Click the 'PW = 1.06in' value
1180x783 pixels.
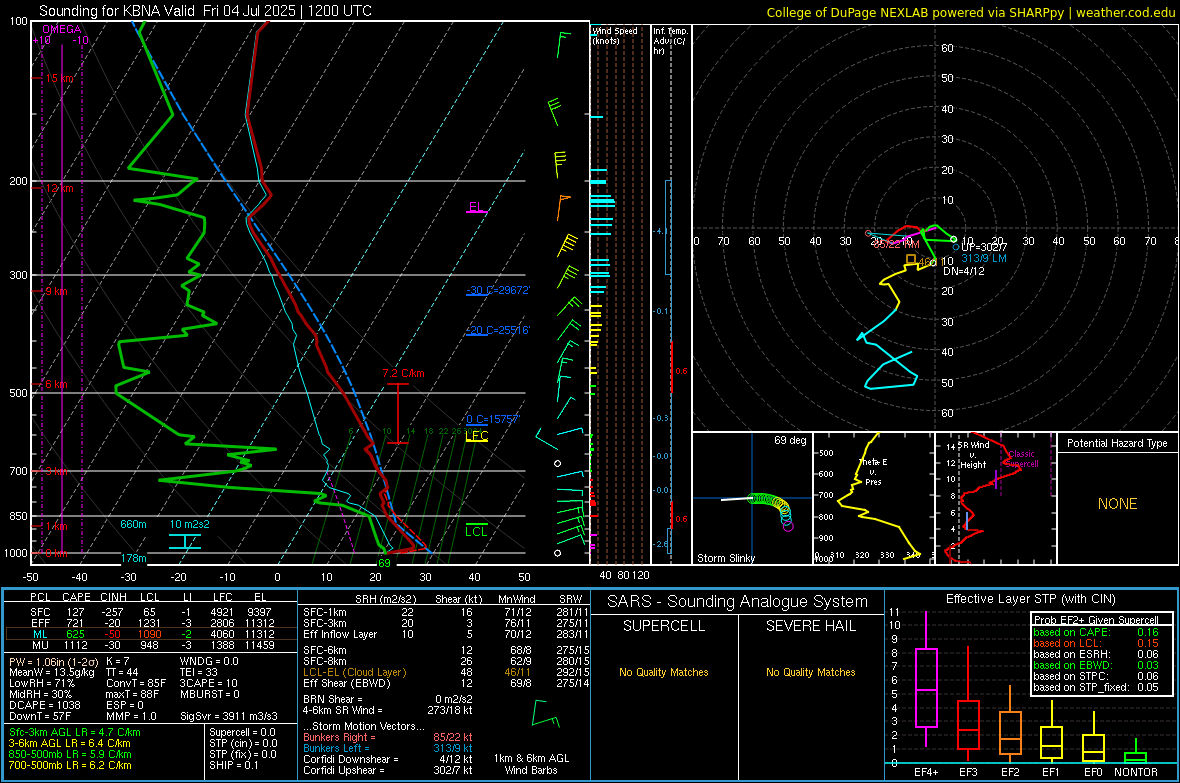(x=51, y=661)
